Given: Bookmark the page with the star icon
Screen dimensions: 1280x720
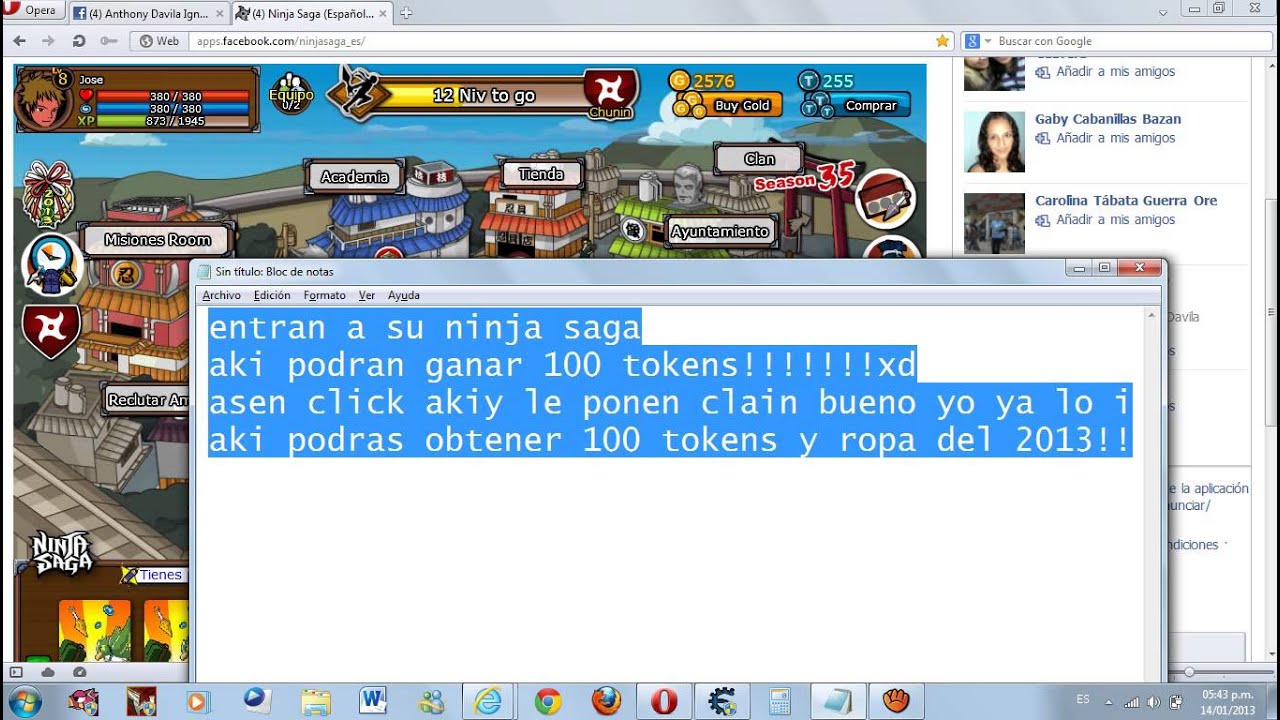Looking at the screenshot, I should point(941,41).
